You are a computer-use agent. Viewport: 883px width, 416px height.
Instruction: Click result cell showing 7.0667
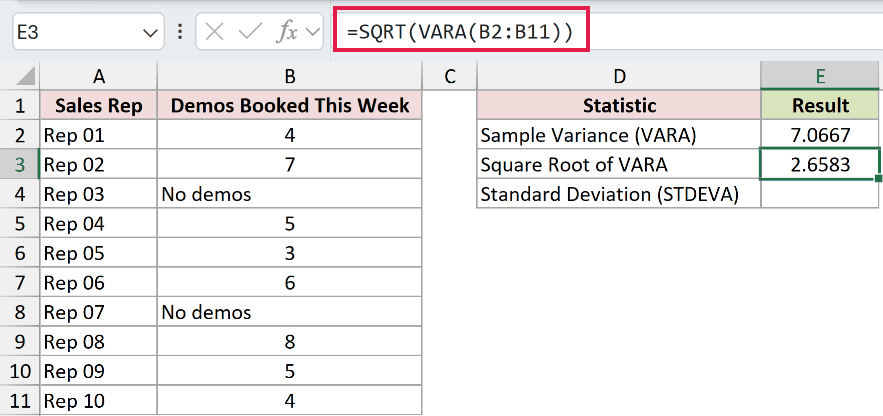[820, 135]
